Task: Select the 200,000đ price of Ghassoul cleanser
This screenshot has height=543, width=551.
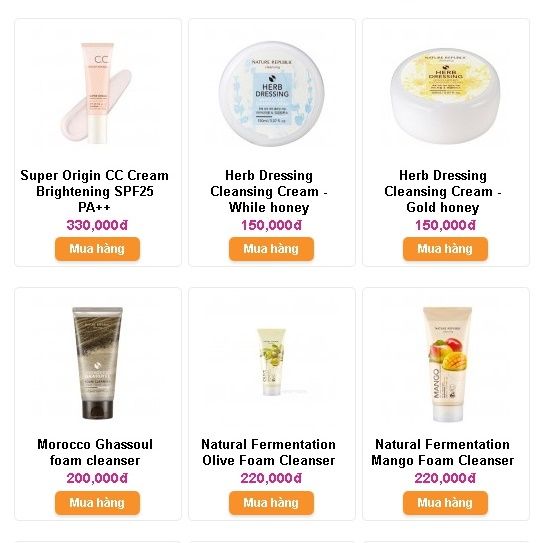Action: [97, 478]
